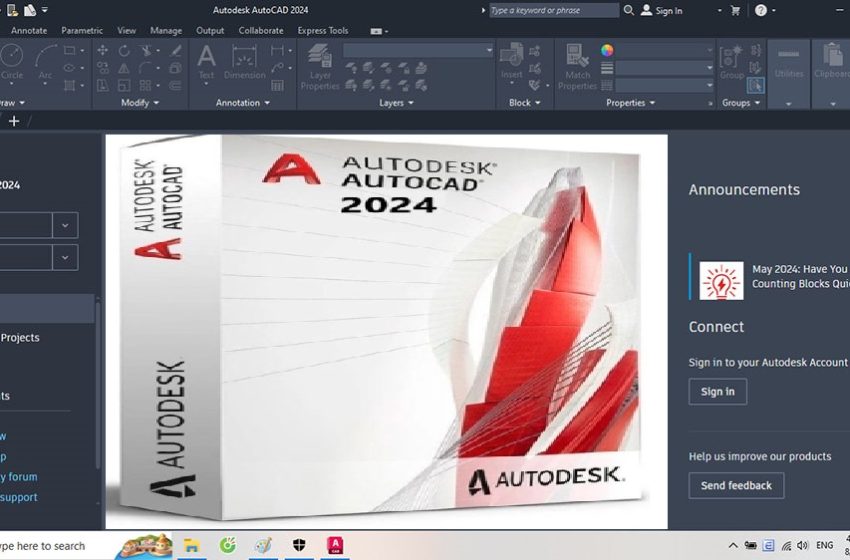Pick the Ellipse tool in Draw panel
Viewport: 850px width, 560px height.
click(x=70, y=68)
